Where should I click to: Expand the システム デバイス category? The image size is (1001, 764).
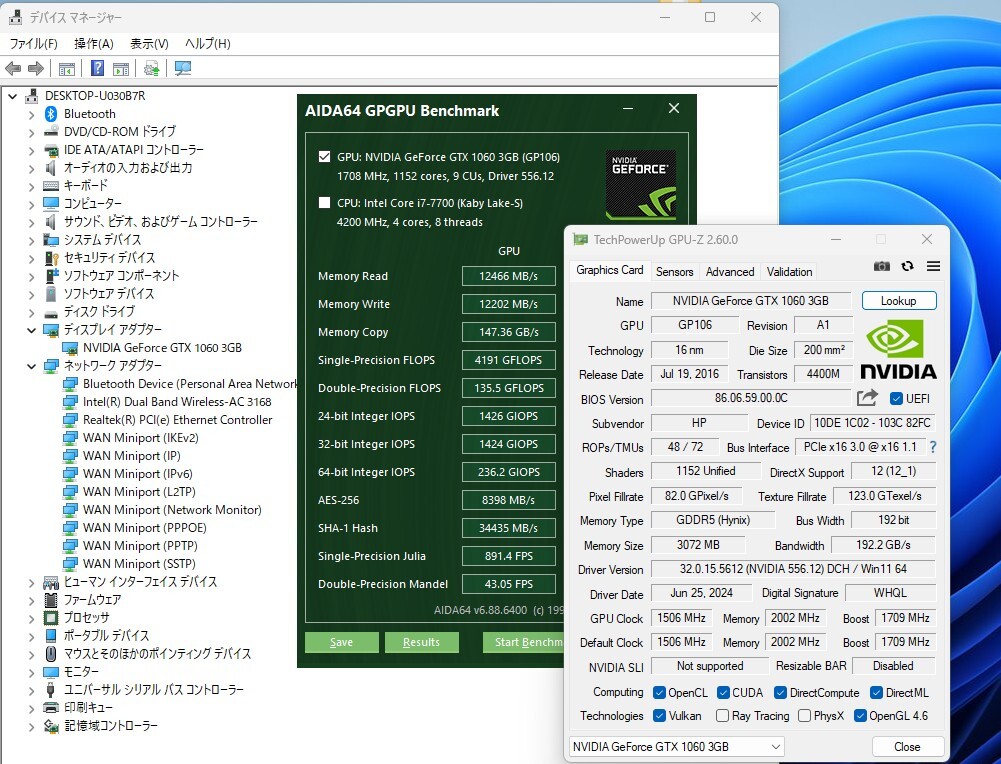tap(31, 241)
